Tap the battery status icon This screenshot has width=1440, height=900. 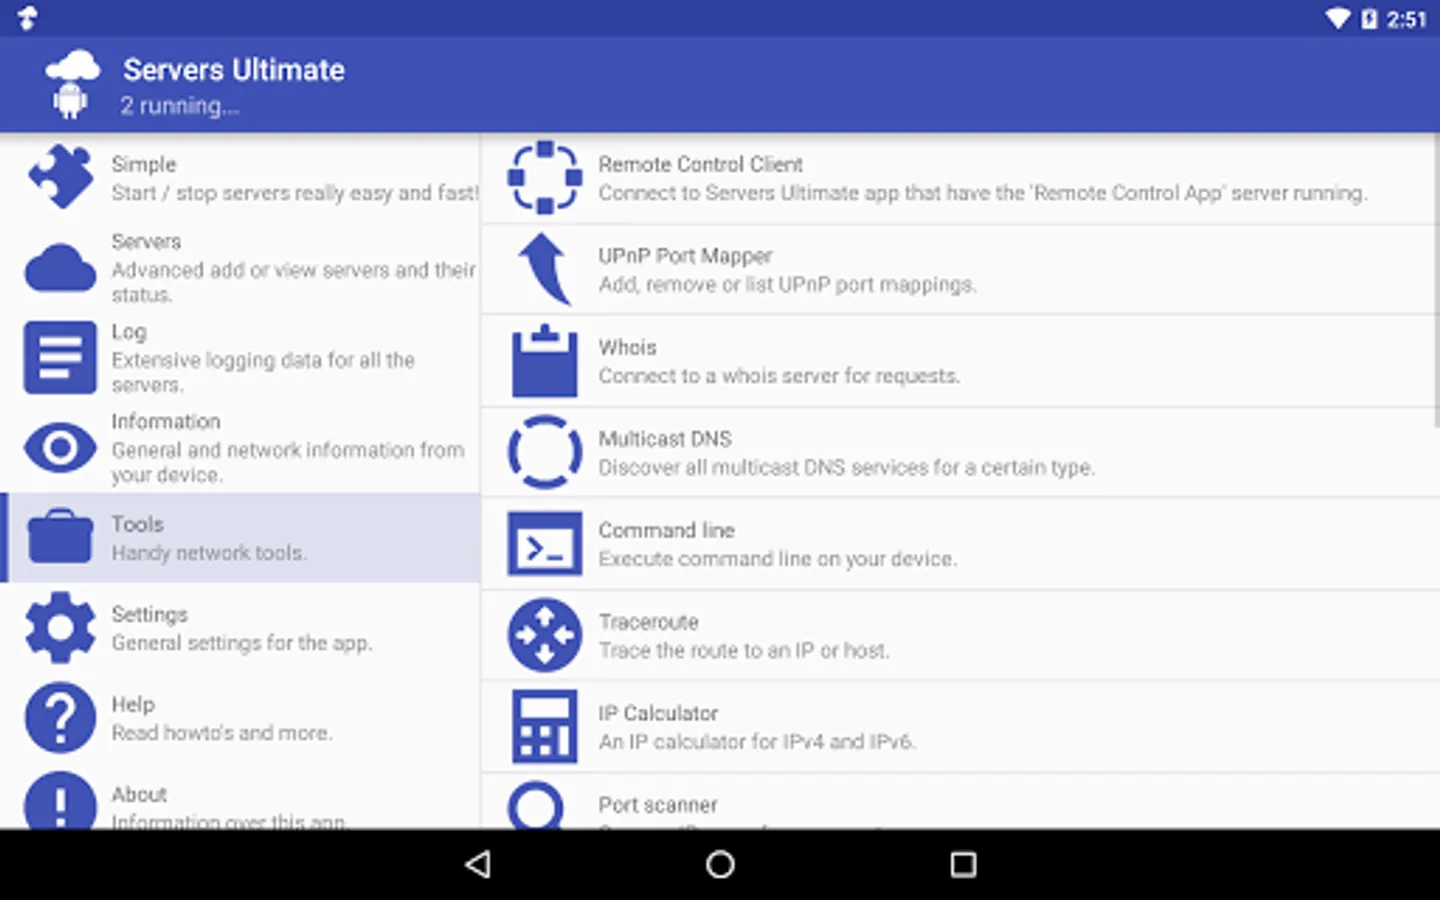click(1368, 19)
